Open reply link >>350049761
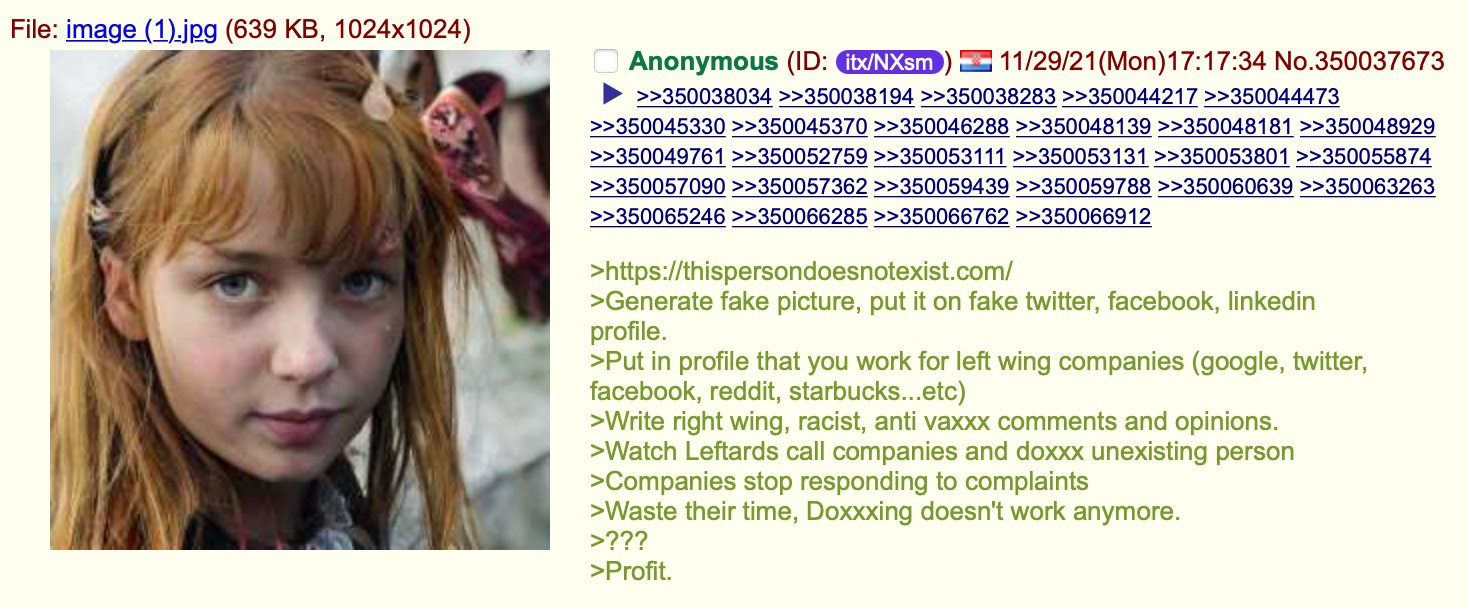 [658, 157]
